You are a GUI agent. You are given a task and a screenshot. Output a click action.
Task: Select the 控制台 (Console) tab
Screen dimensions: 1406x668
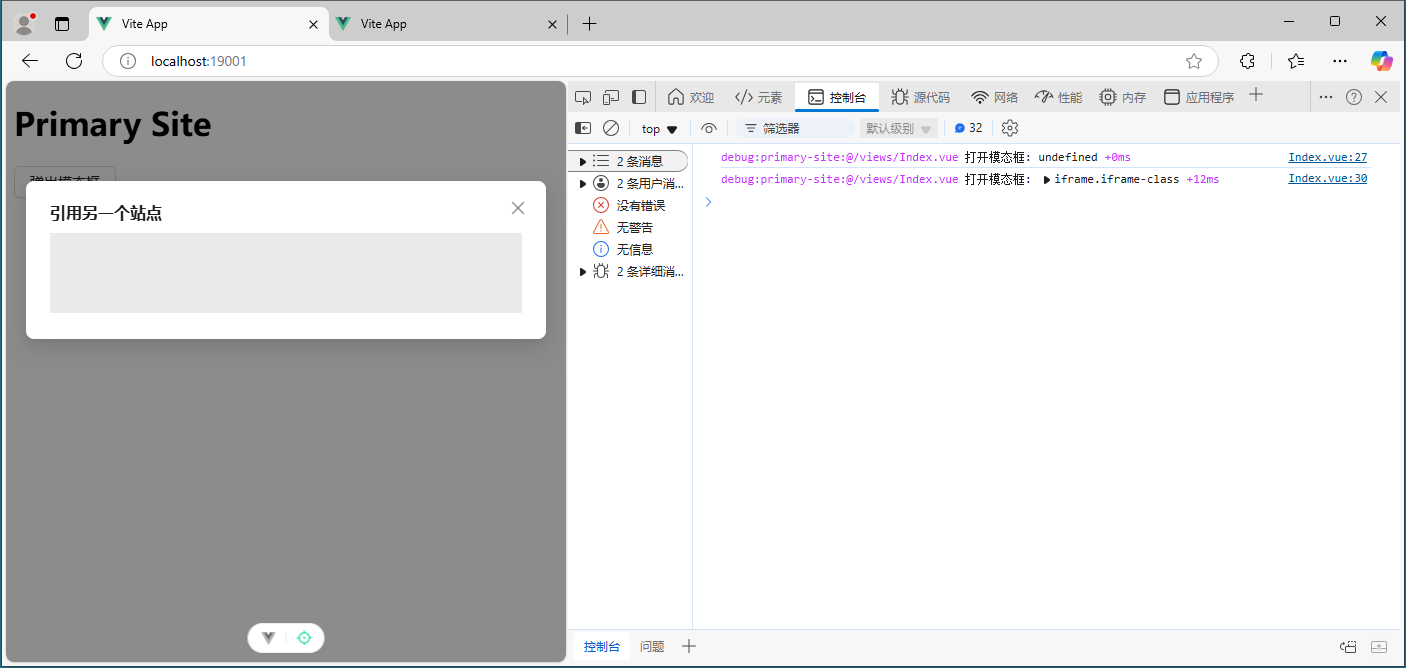coord(836,97)
